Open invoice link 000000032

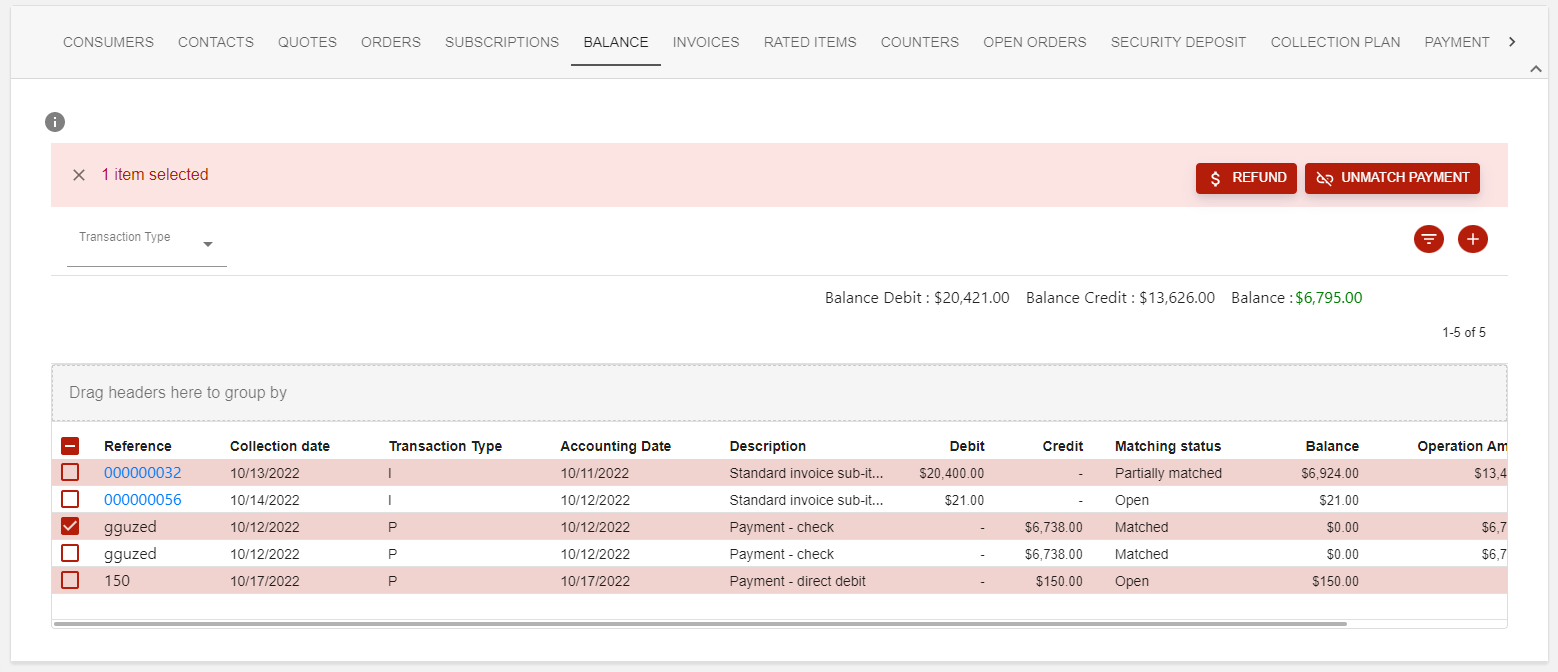tap(143, 473)
